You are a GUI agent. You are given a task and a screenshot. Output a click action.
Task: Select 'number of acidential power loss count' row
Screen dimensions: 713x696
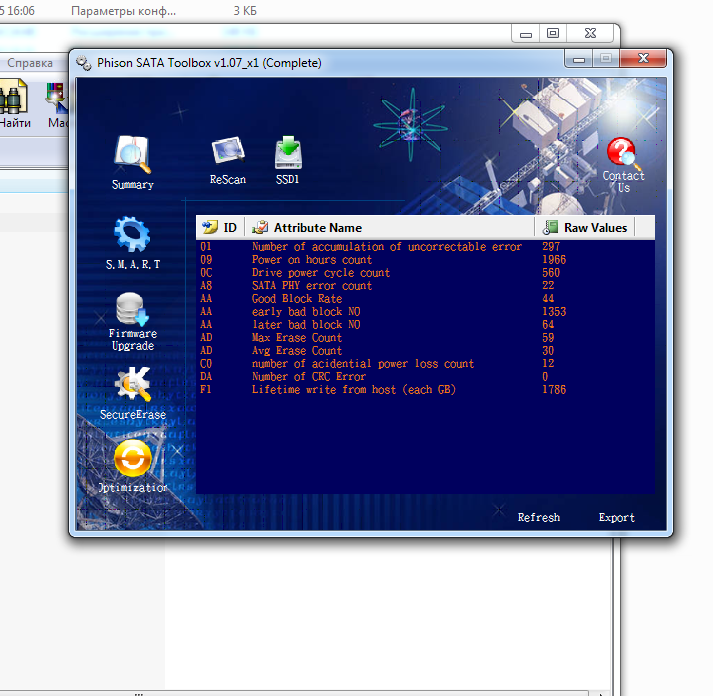tap(425, 364)
